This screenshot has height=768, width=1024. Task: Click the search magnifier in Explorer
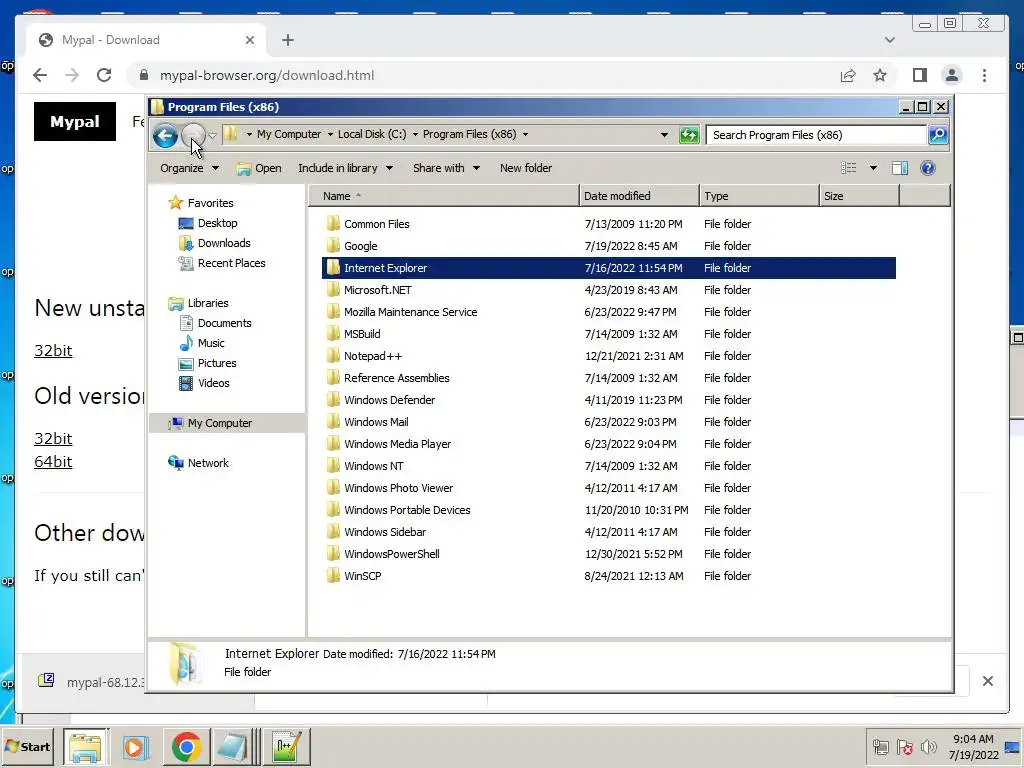(938, 135)
